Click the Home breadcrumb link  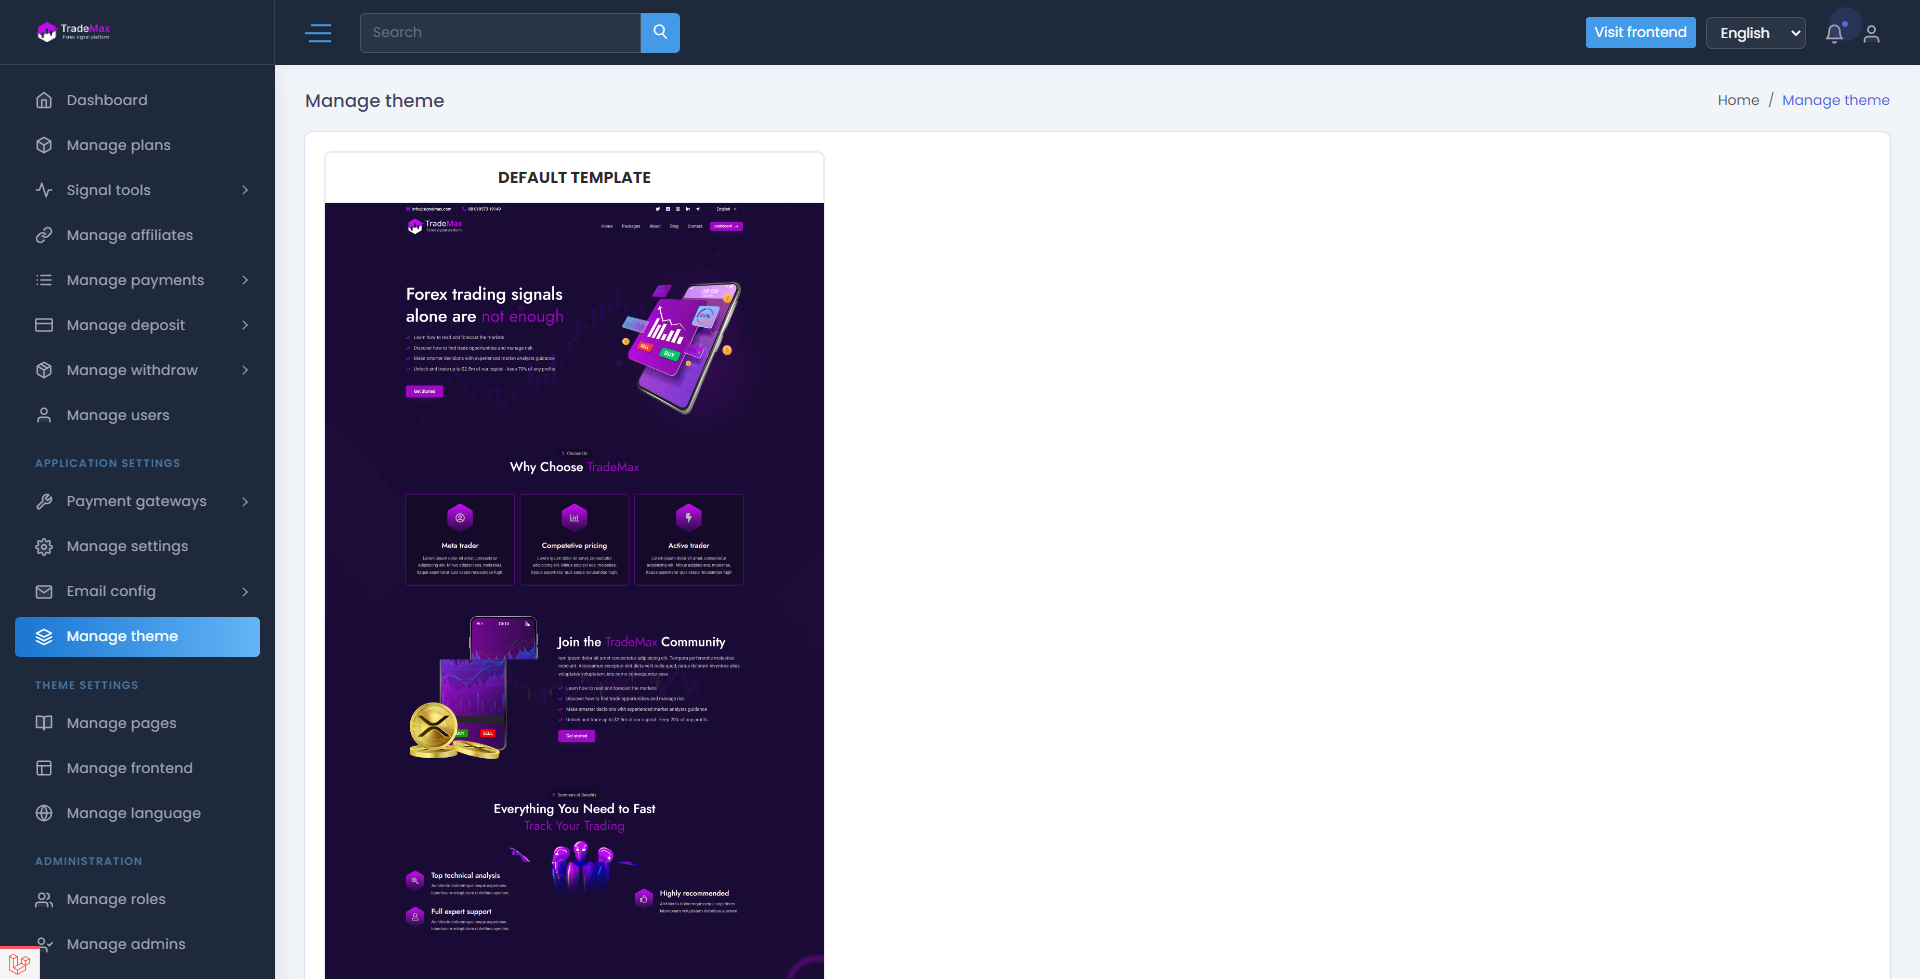1738,100
